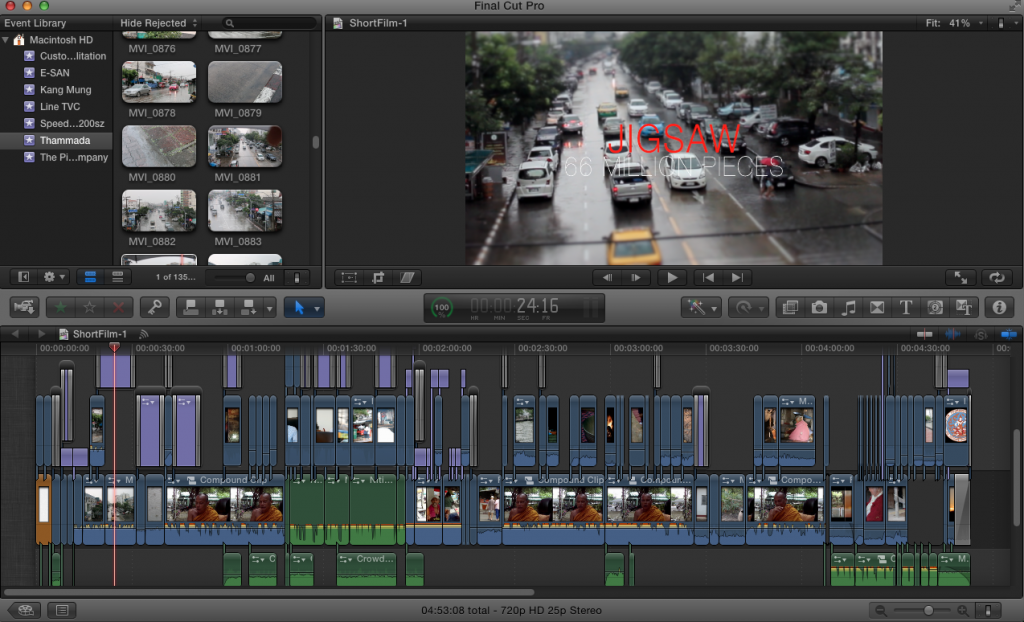Adjust the timeline zoom slider
The width and height of the screenshot is (1024, 622).
[929, 610]
